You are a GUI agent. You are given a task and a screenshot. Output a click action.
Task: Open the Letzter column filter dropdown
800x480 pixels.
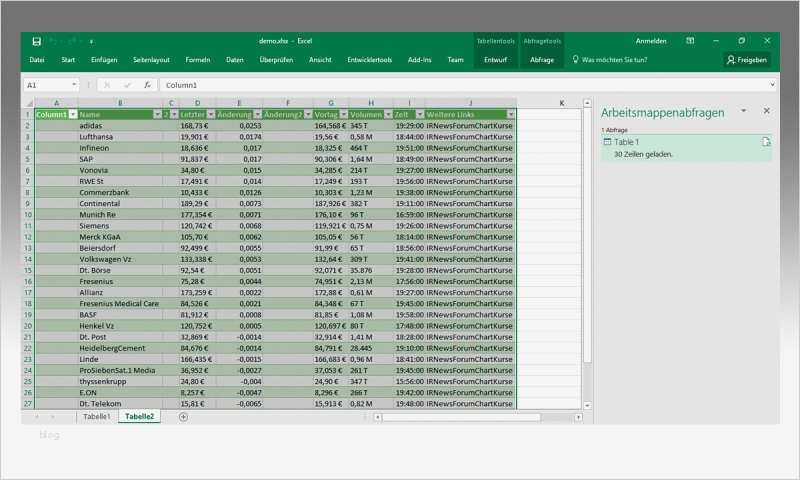[211, 114]
